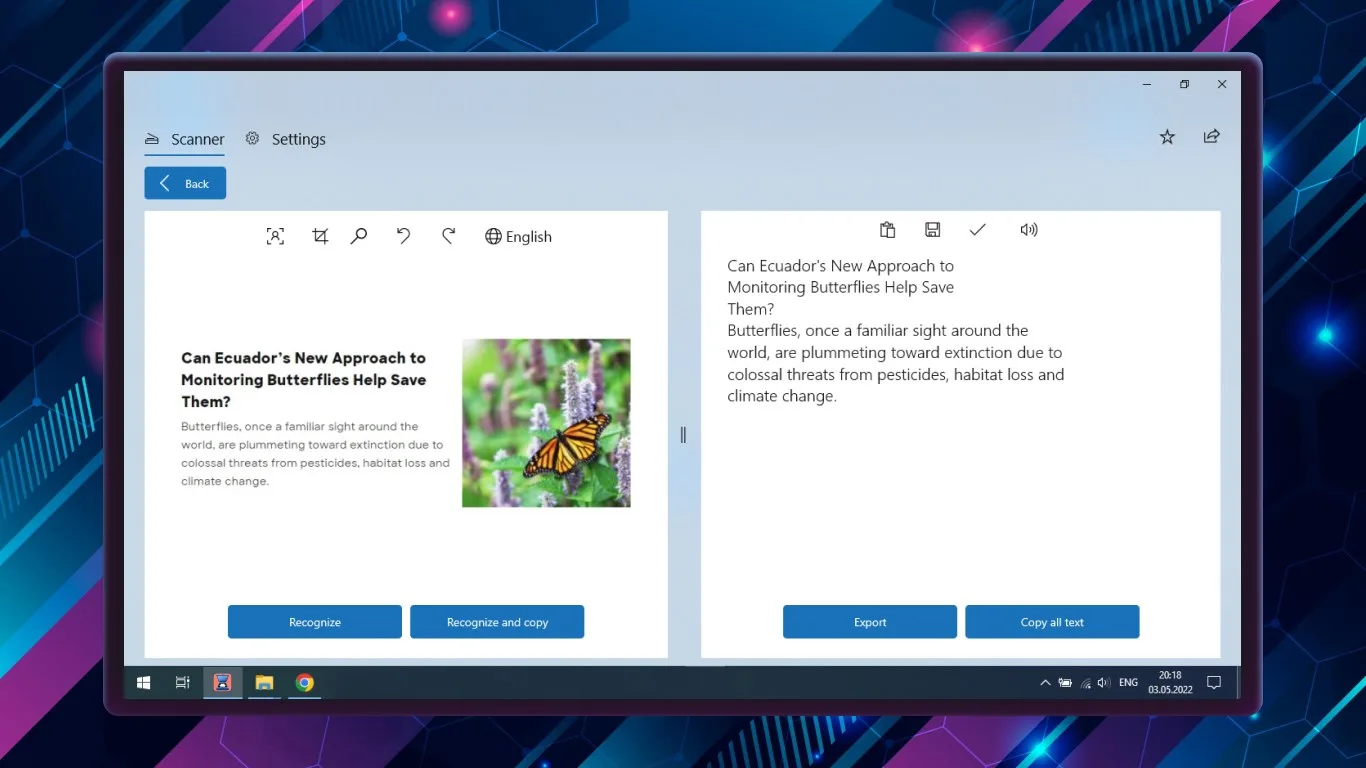Click the checkmark spell-check icon
This screenshot has height=768, width=1366.
(978, 230)
